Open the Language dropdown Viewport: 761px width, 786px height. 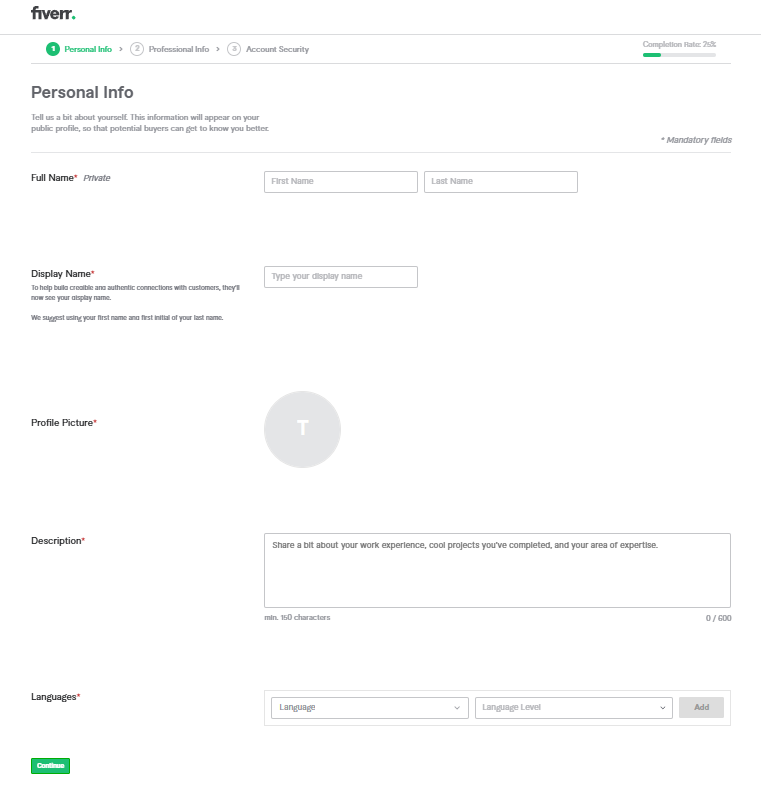[369, 708]
